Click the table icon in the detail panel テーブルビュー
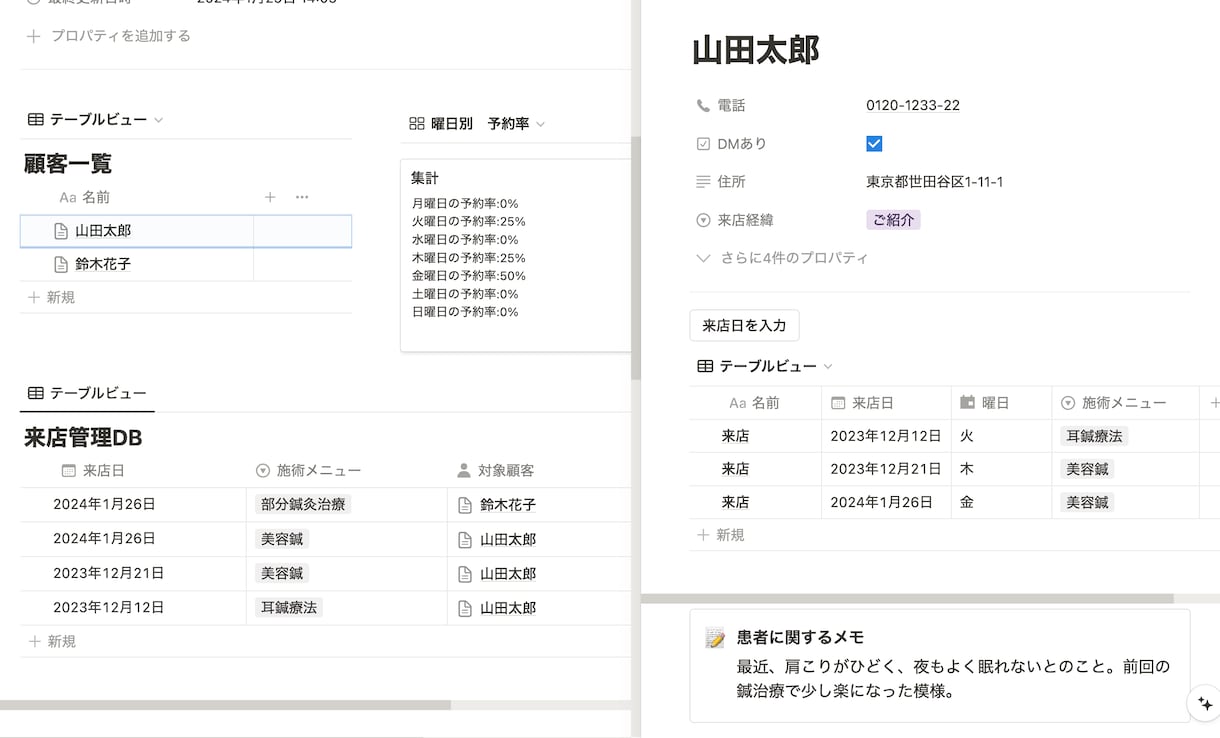This screenshot has width=1220, height=738. 705,366
